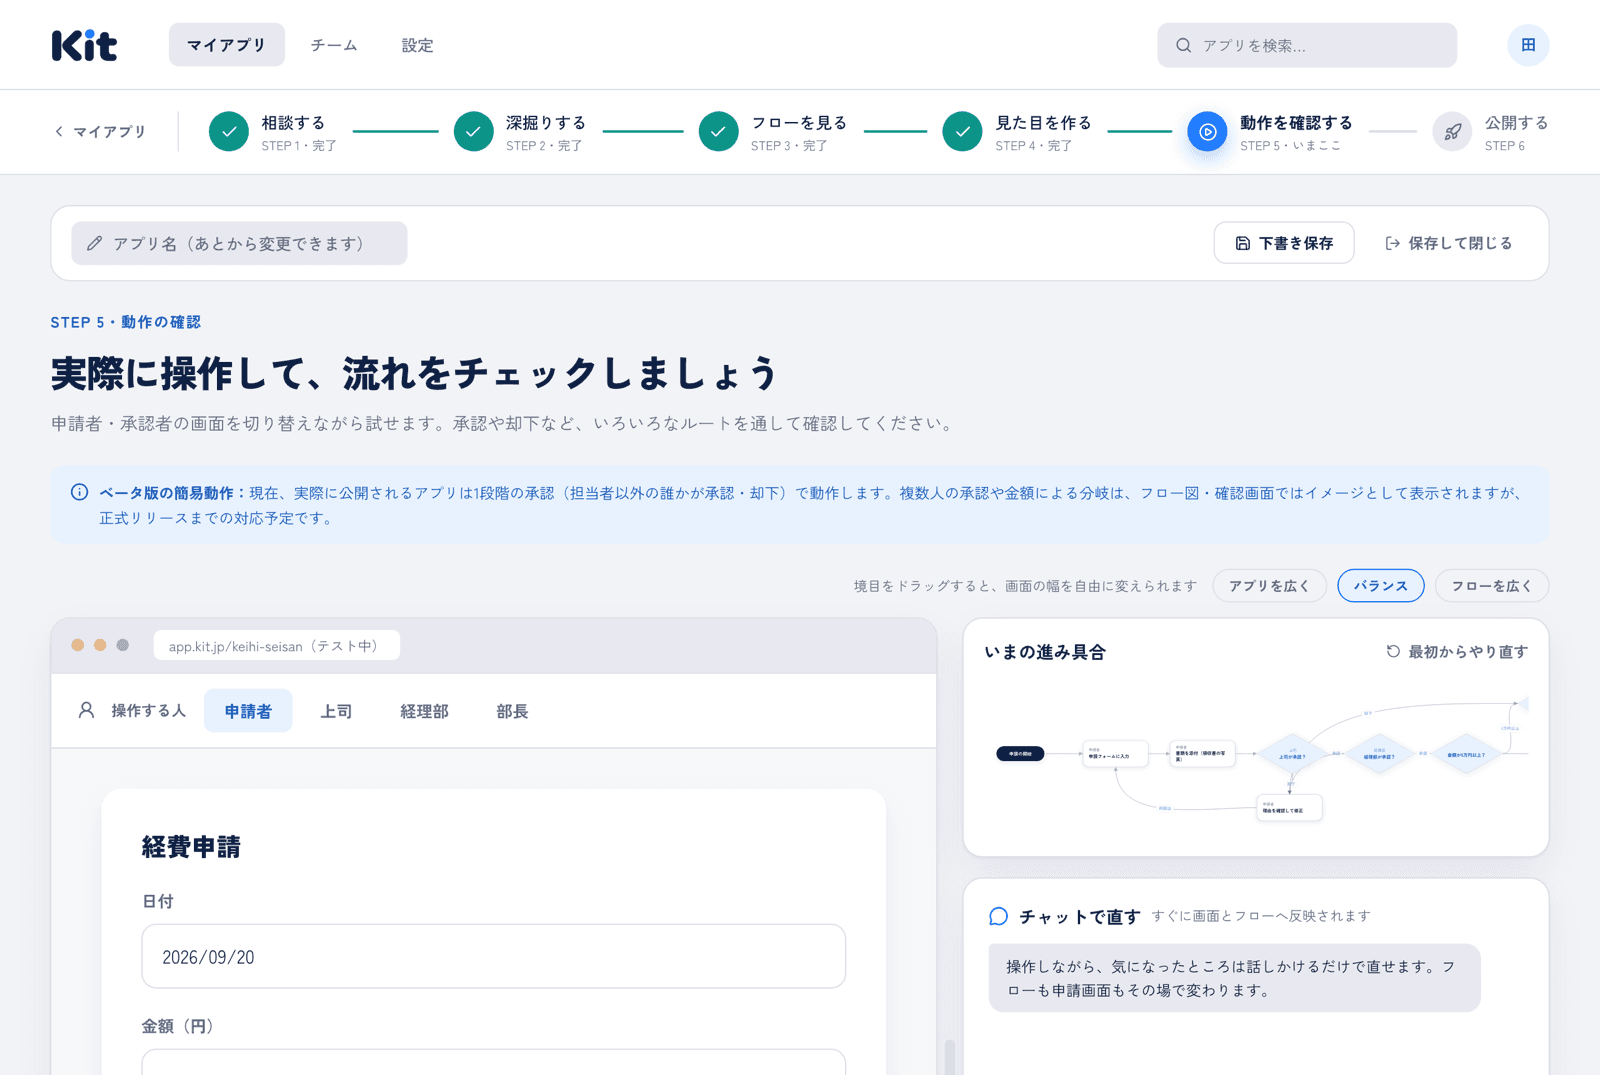Switch operator to 部長
Viewport: 1600px width, 1075px height.
pyautogui.click(x=512, y=711)
